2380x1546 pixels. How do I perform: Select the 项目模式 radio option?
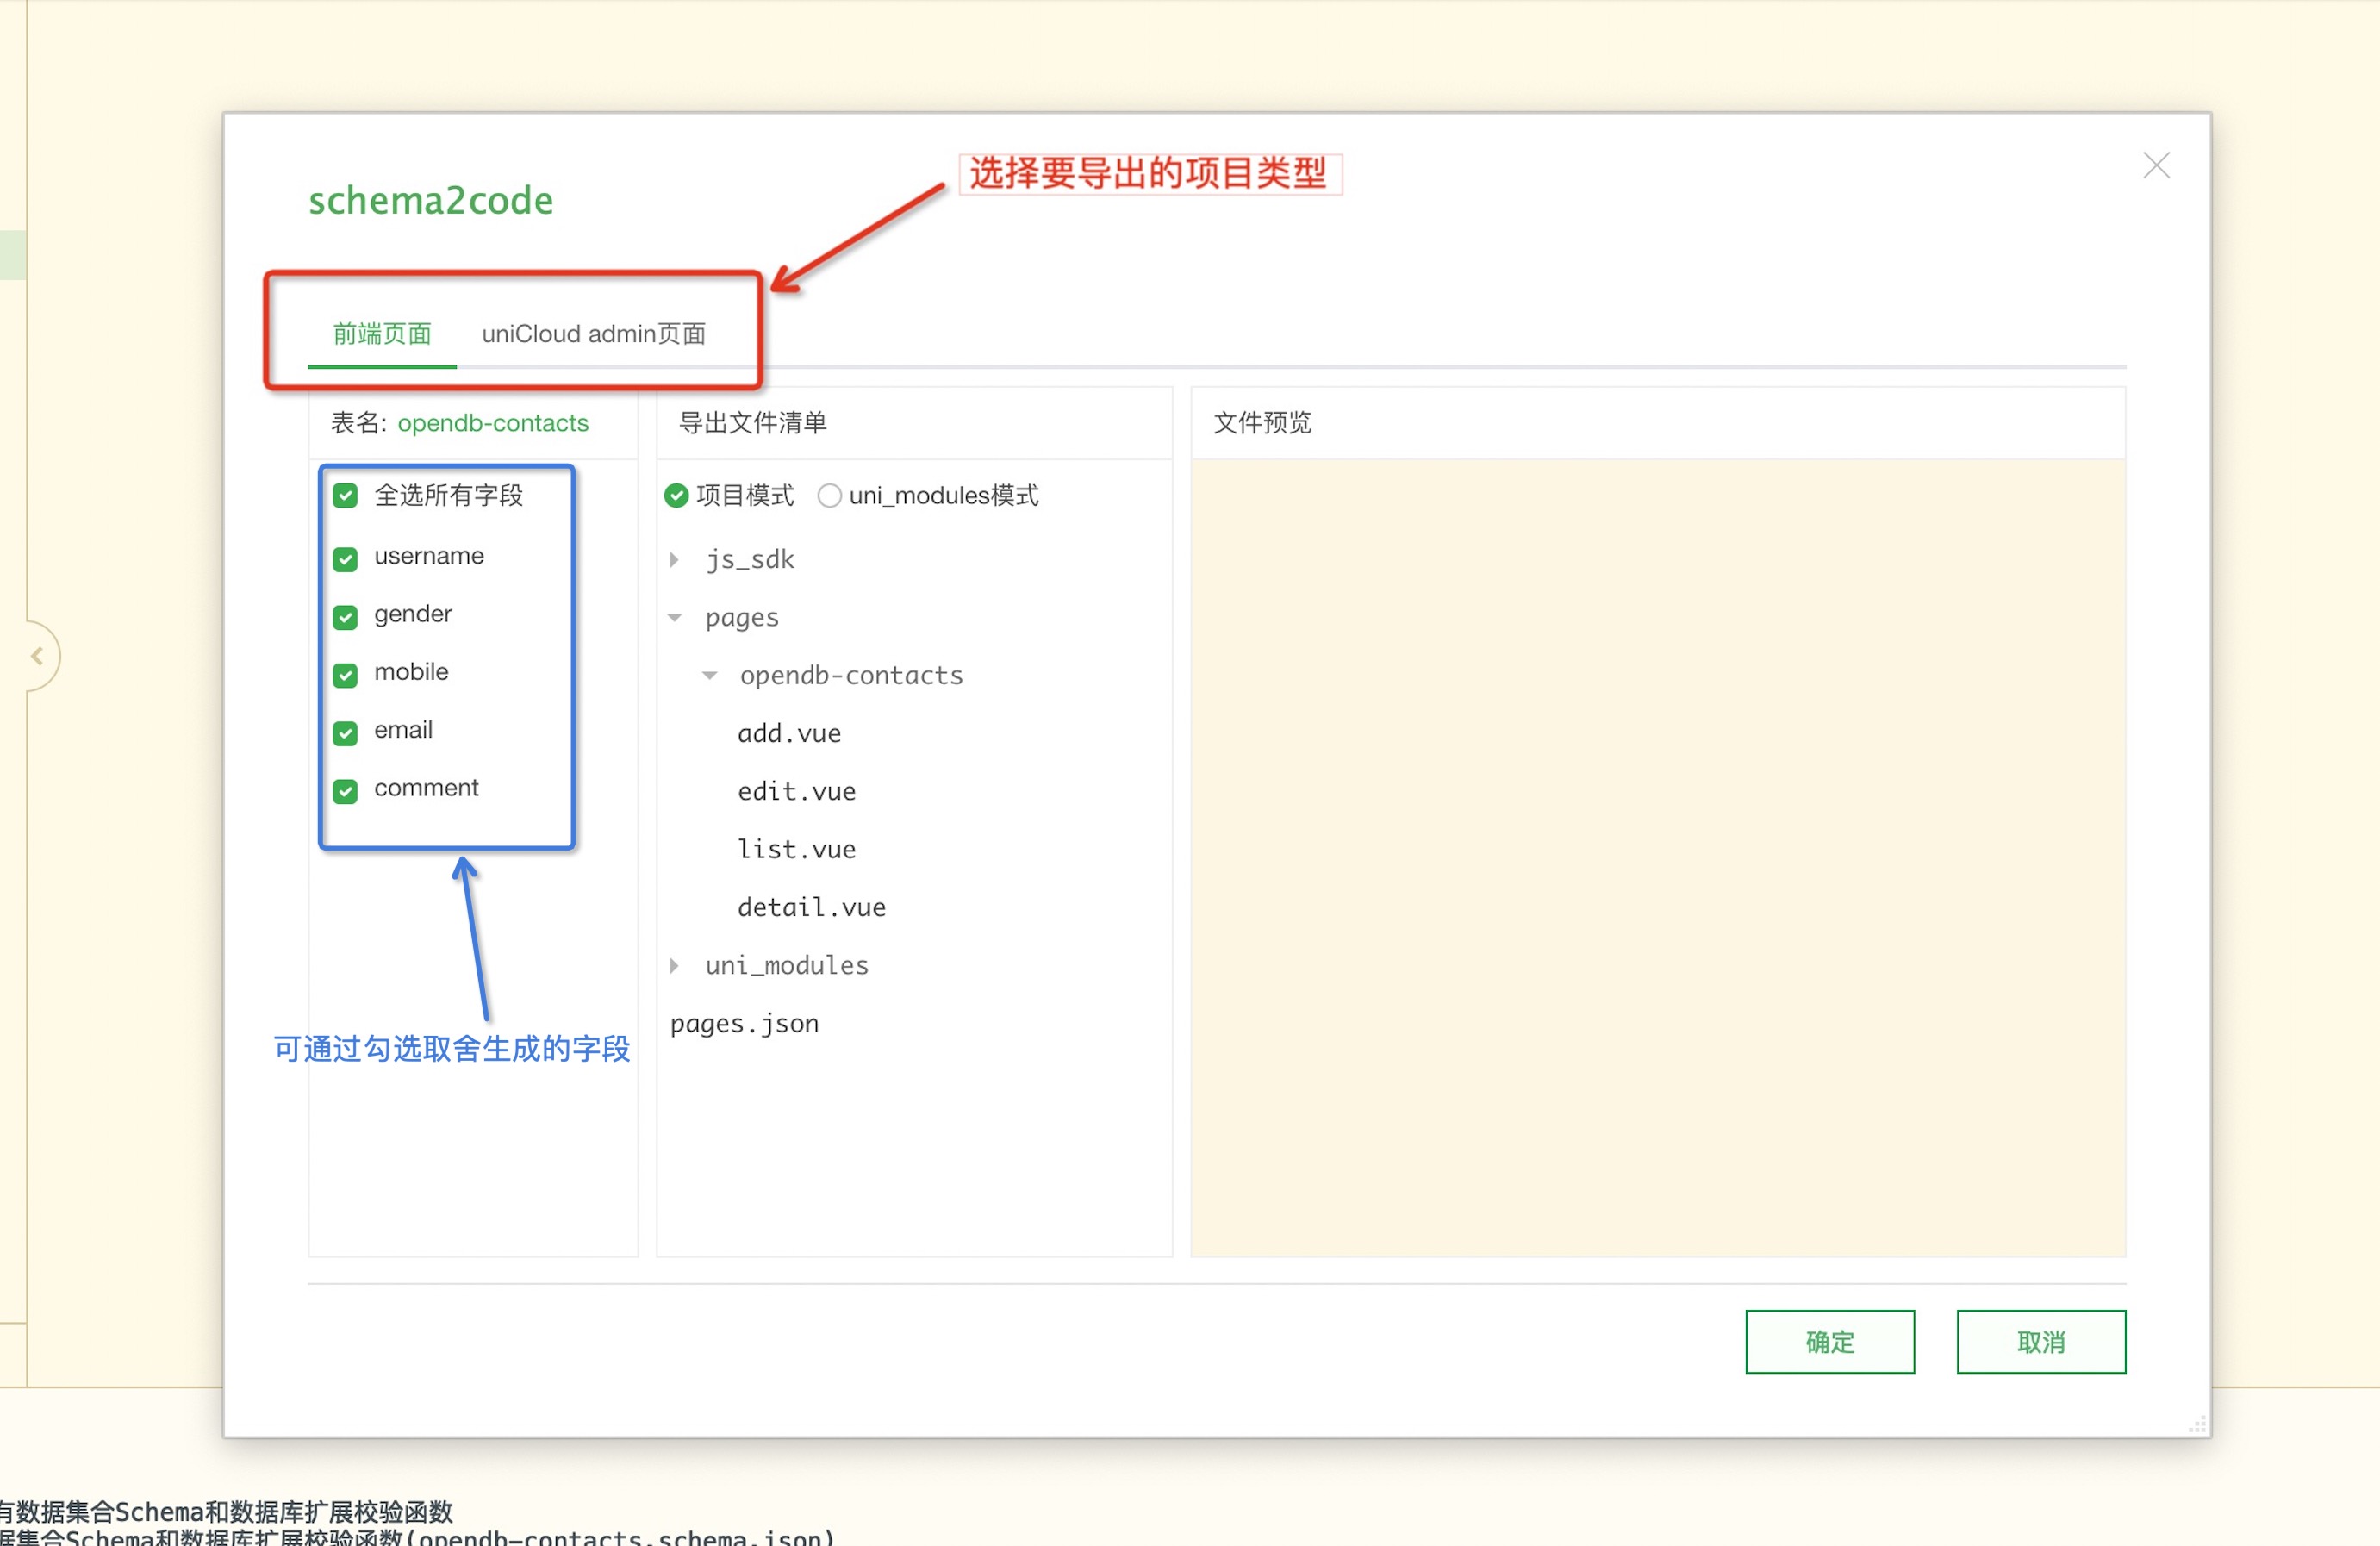point(677,496)
